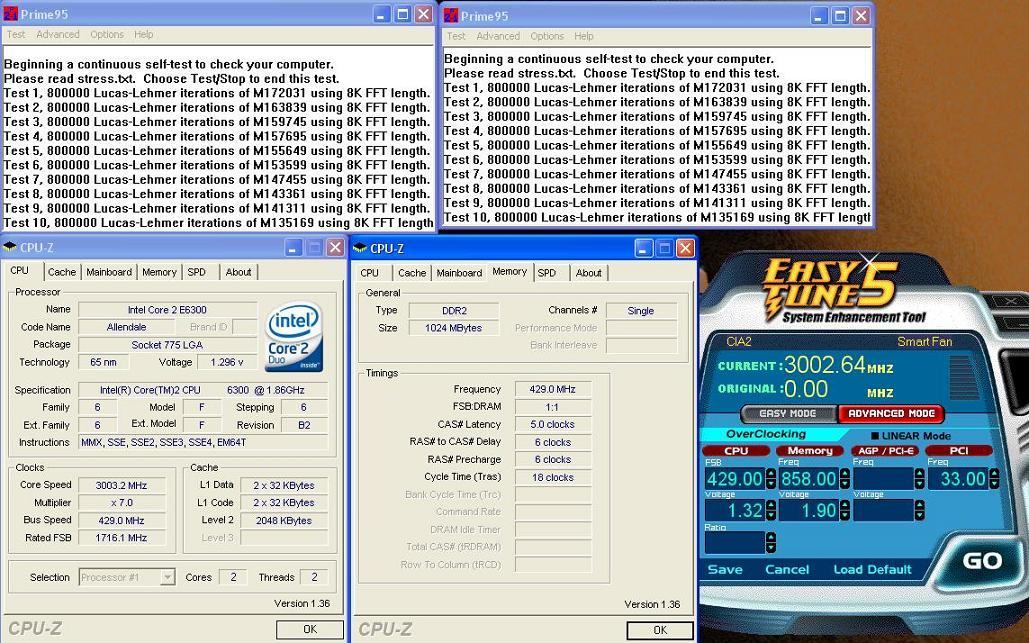Open Advanced menu in left Prime95 window

(x=58, y=34)
